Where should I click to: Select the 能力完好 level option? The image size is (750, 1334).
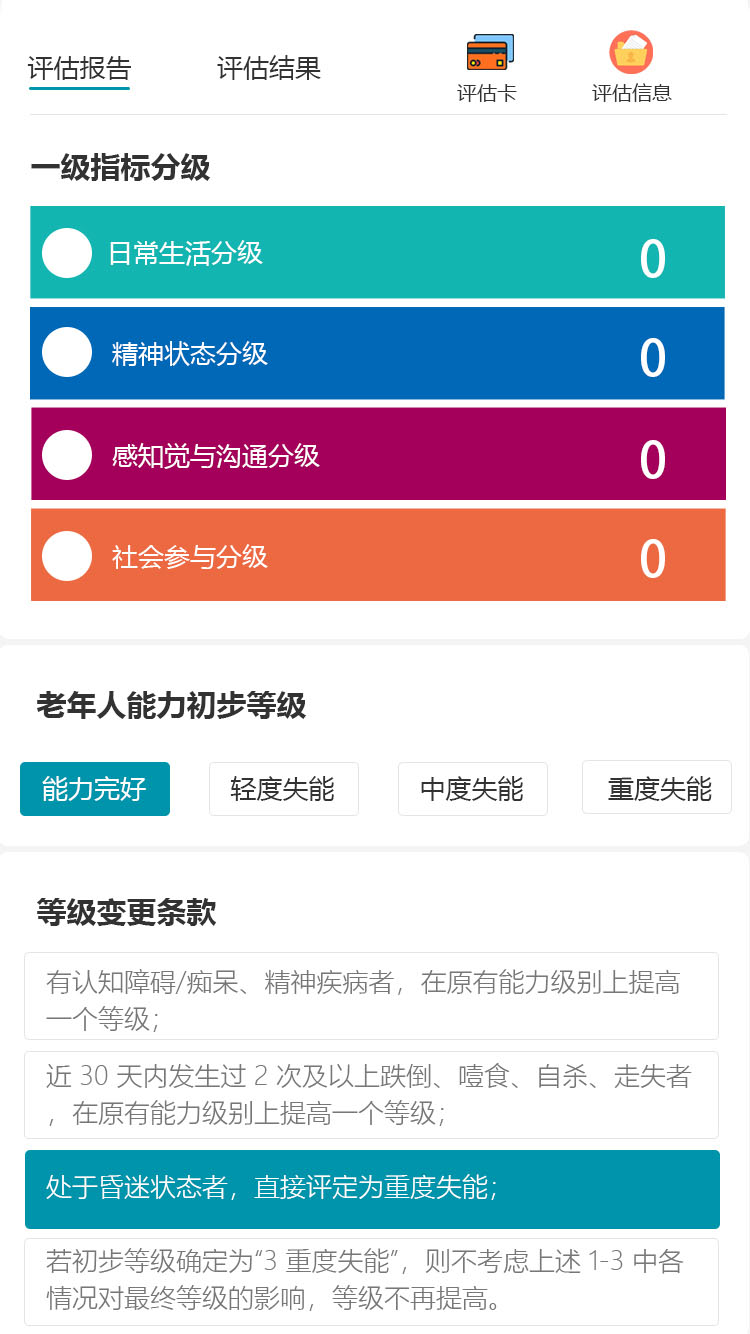95,789
